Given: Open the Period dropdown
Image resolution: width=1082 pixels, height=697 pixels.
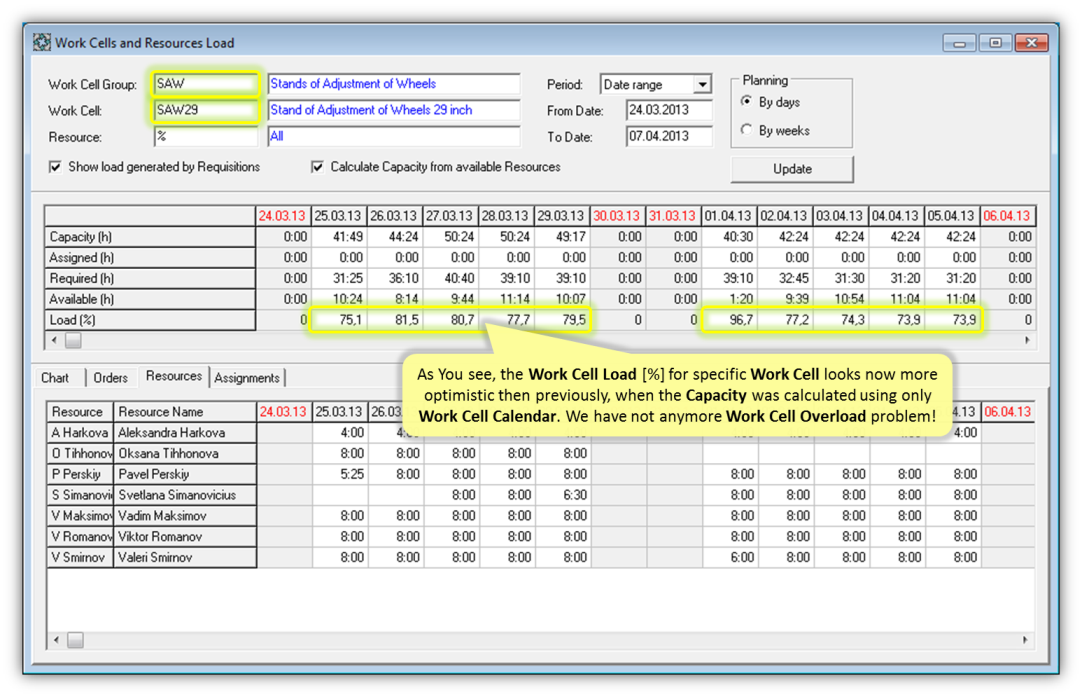Looking at the screenshot, I should 702,84.
